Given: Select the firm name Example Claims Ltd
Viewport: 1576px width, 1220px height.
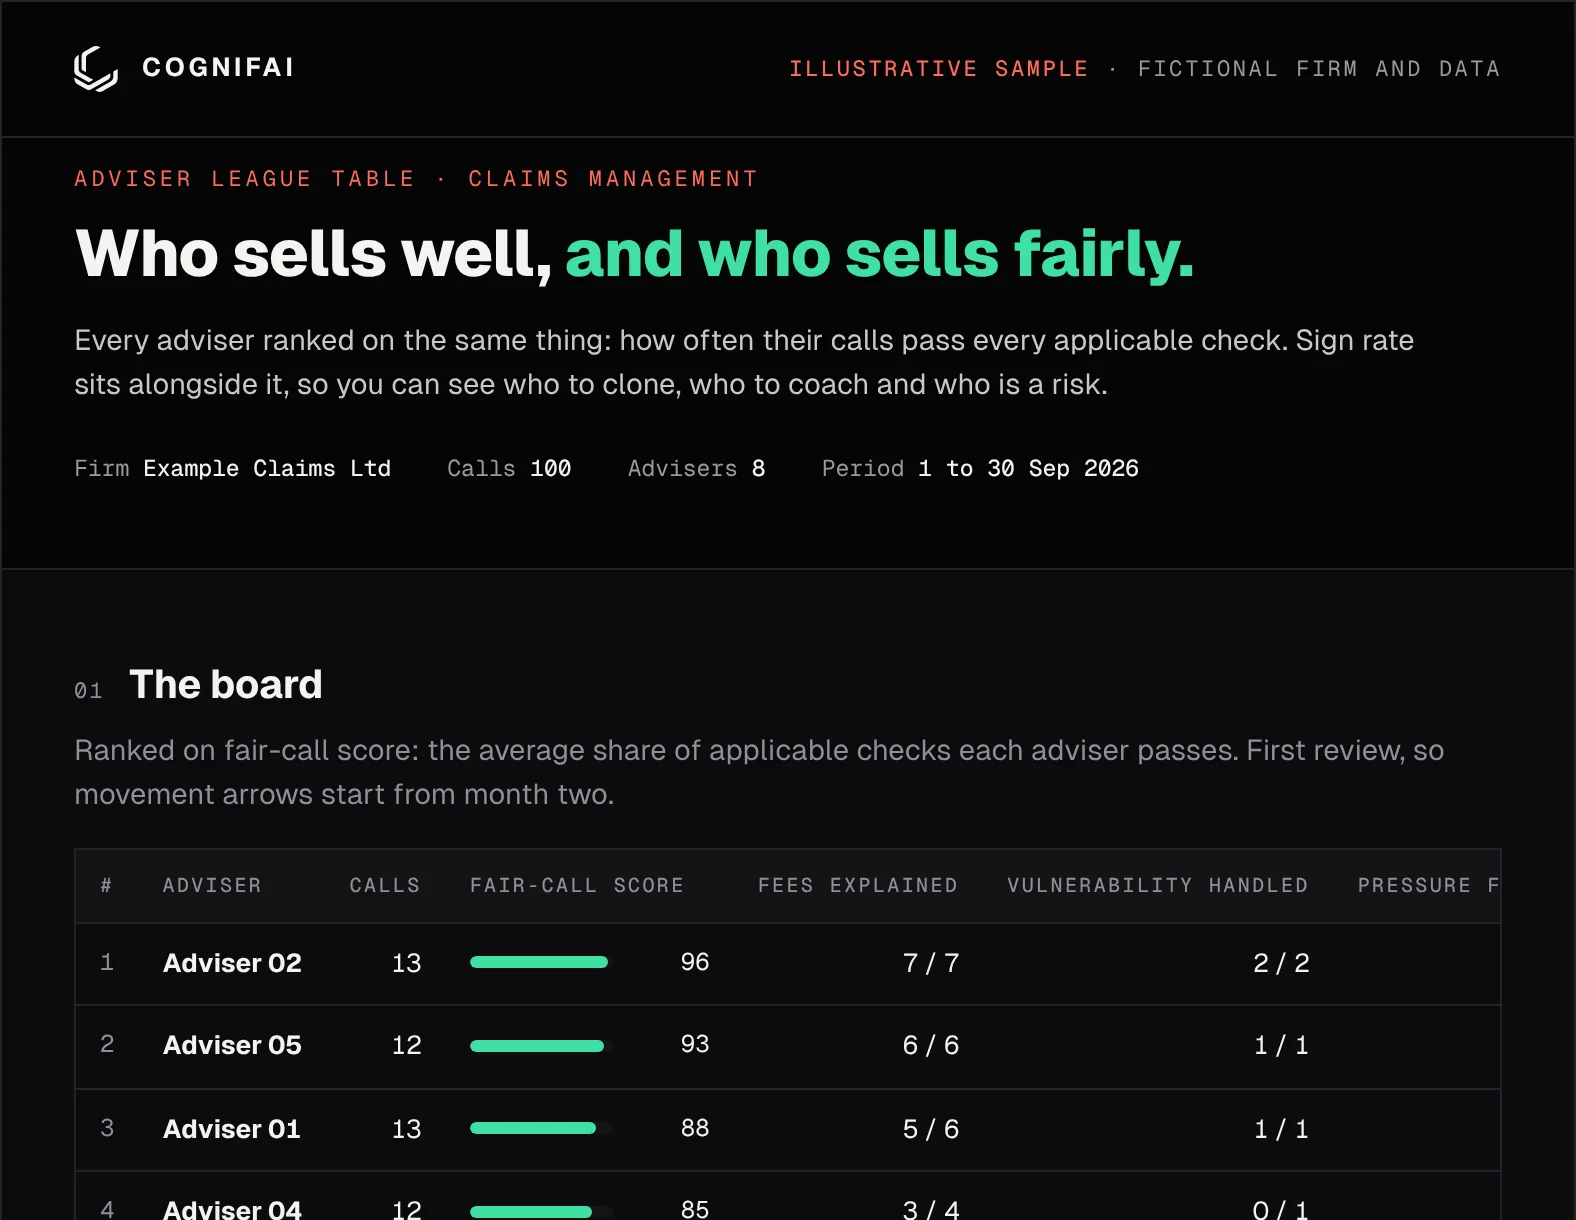Looking at the screenshot, I should 267,468.
